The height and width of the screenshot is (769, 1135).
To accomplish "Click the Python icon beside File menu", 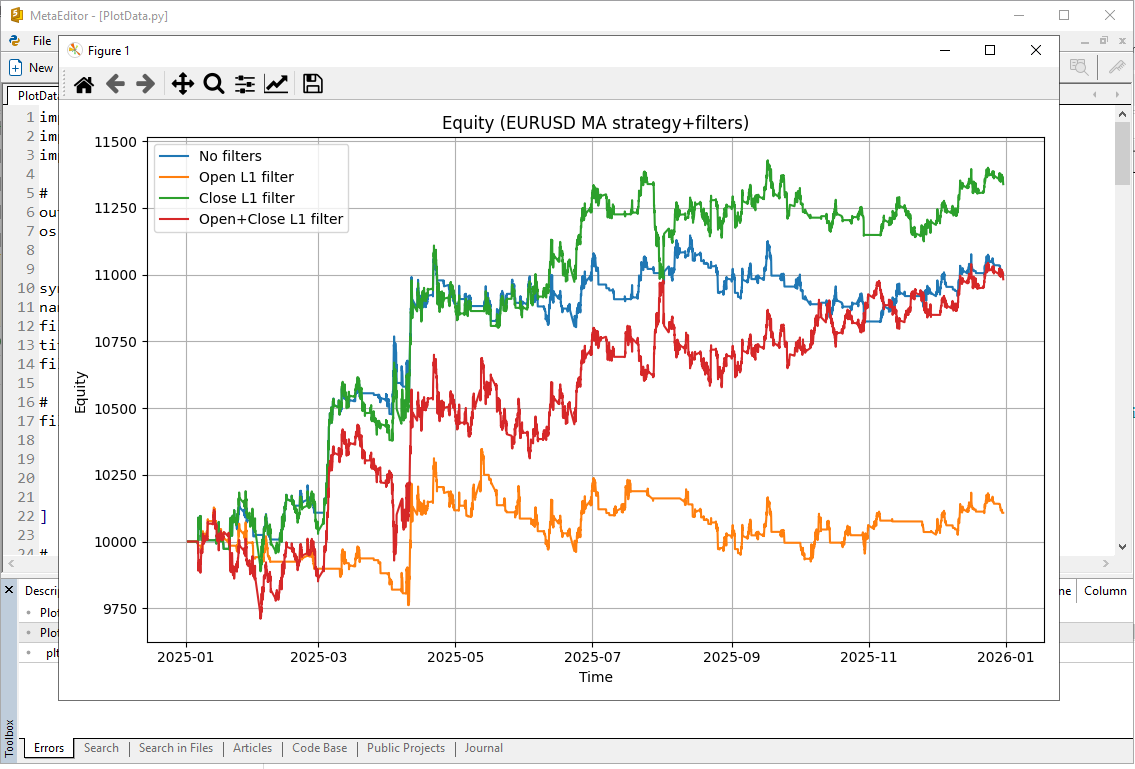I will click(x=14, y=41).
